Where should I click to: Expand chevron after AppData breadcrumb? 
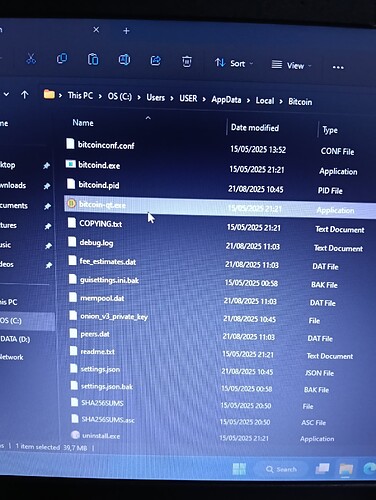click(248, 101)
